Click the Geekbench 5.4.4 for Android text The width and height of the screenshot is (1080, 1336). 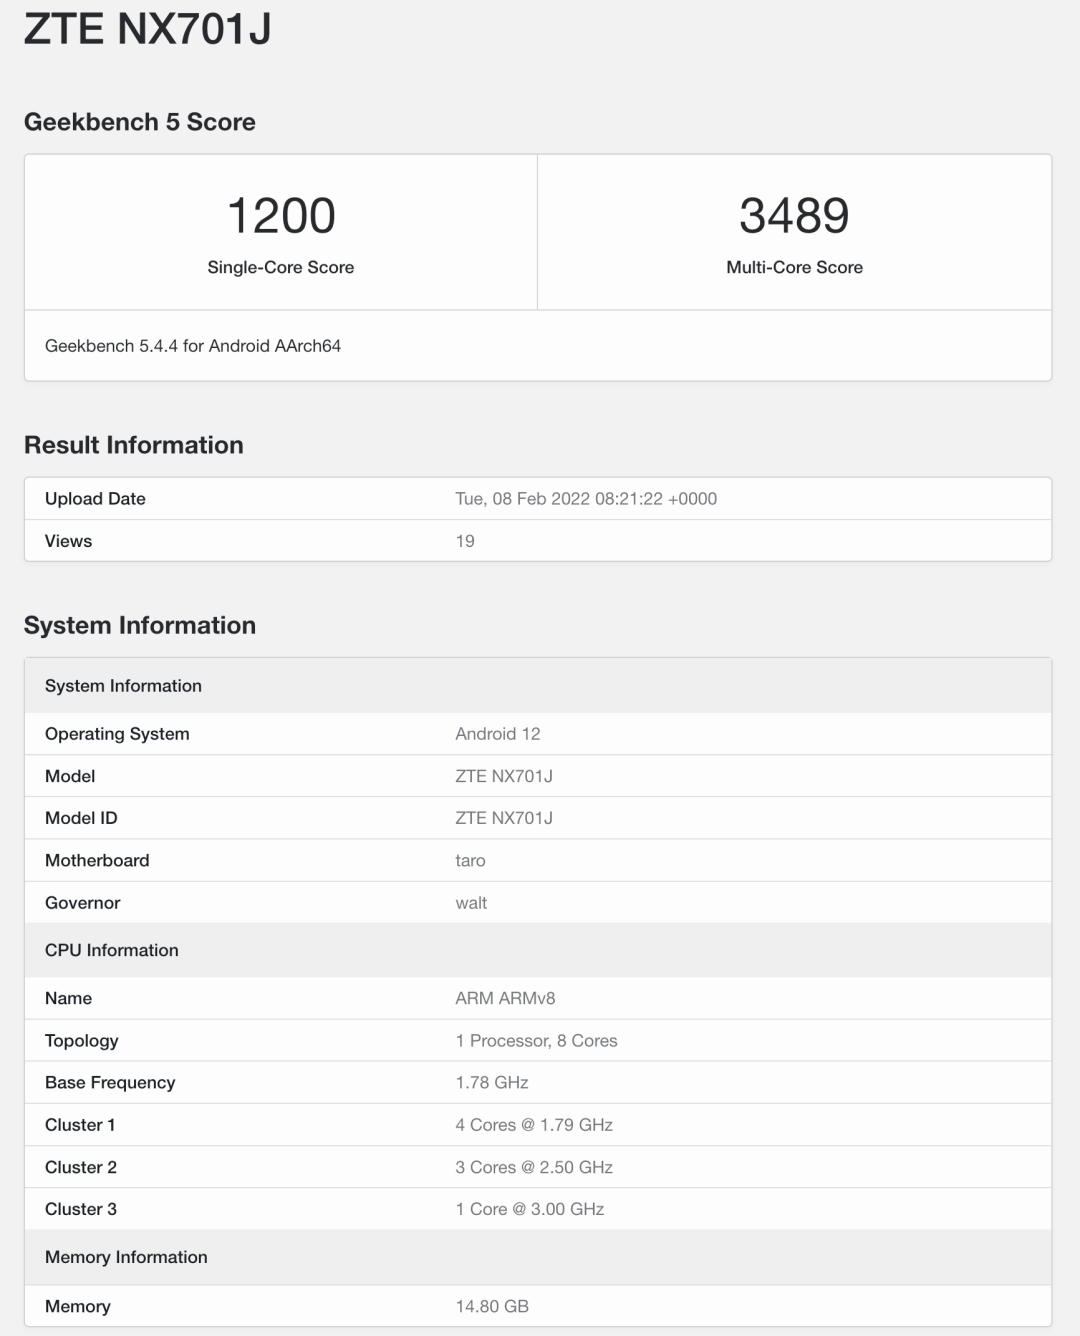(x=193, y=346)
